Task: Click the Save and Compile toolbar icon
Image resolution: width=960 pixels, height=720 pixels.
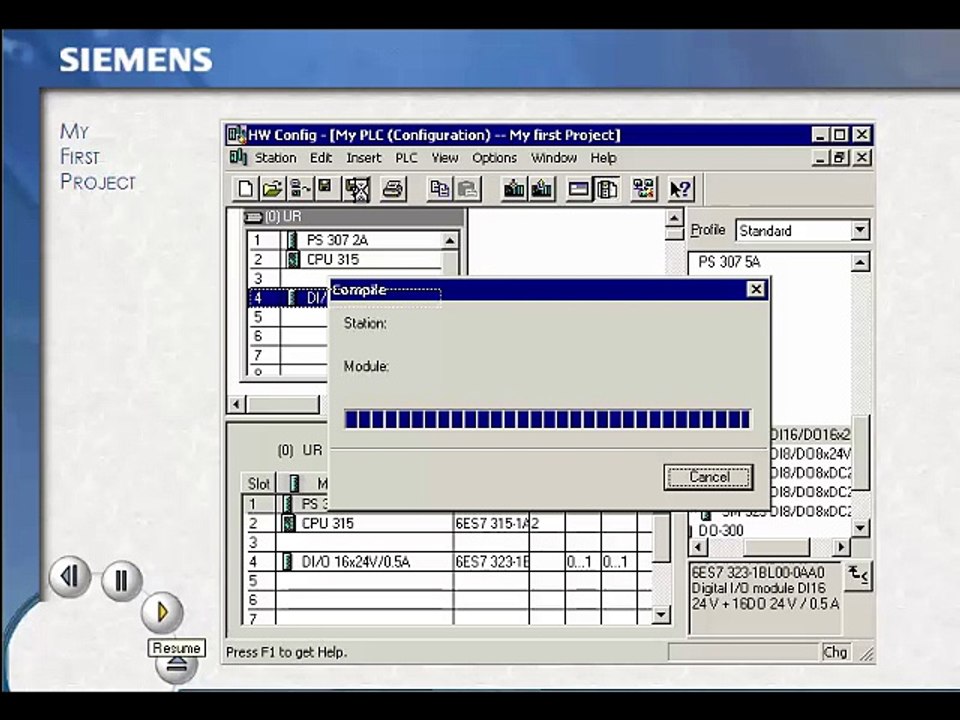Action: click(x=357, y=189)
